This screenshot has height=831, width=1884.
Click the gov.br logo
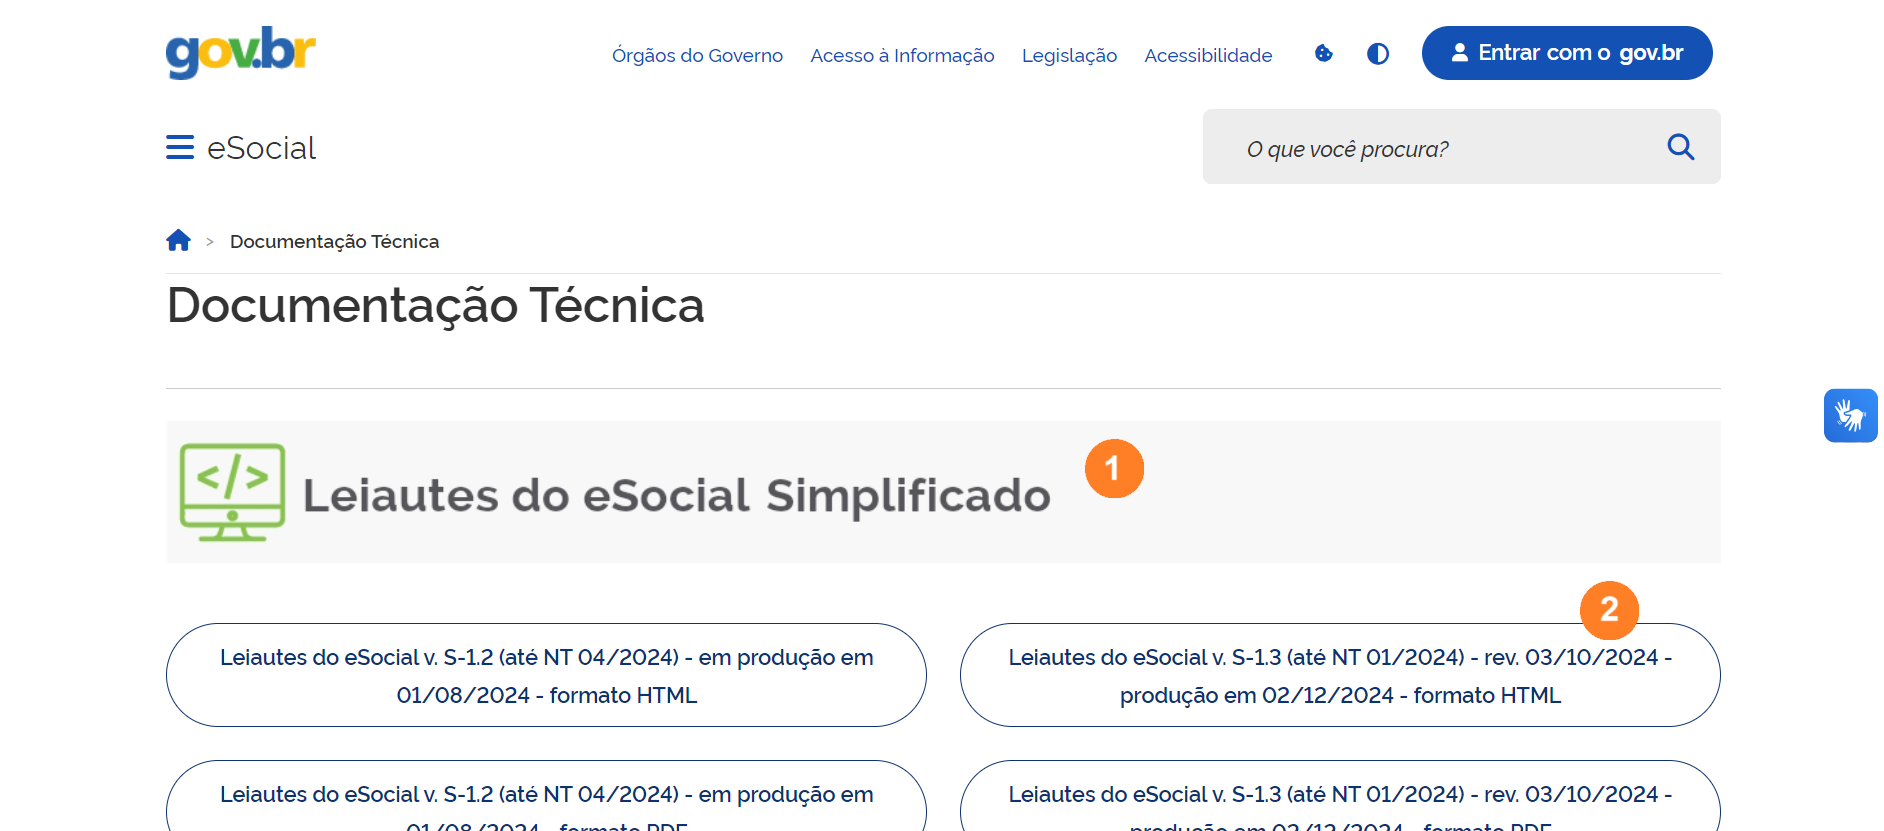(x=240, y=53)
